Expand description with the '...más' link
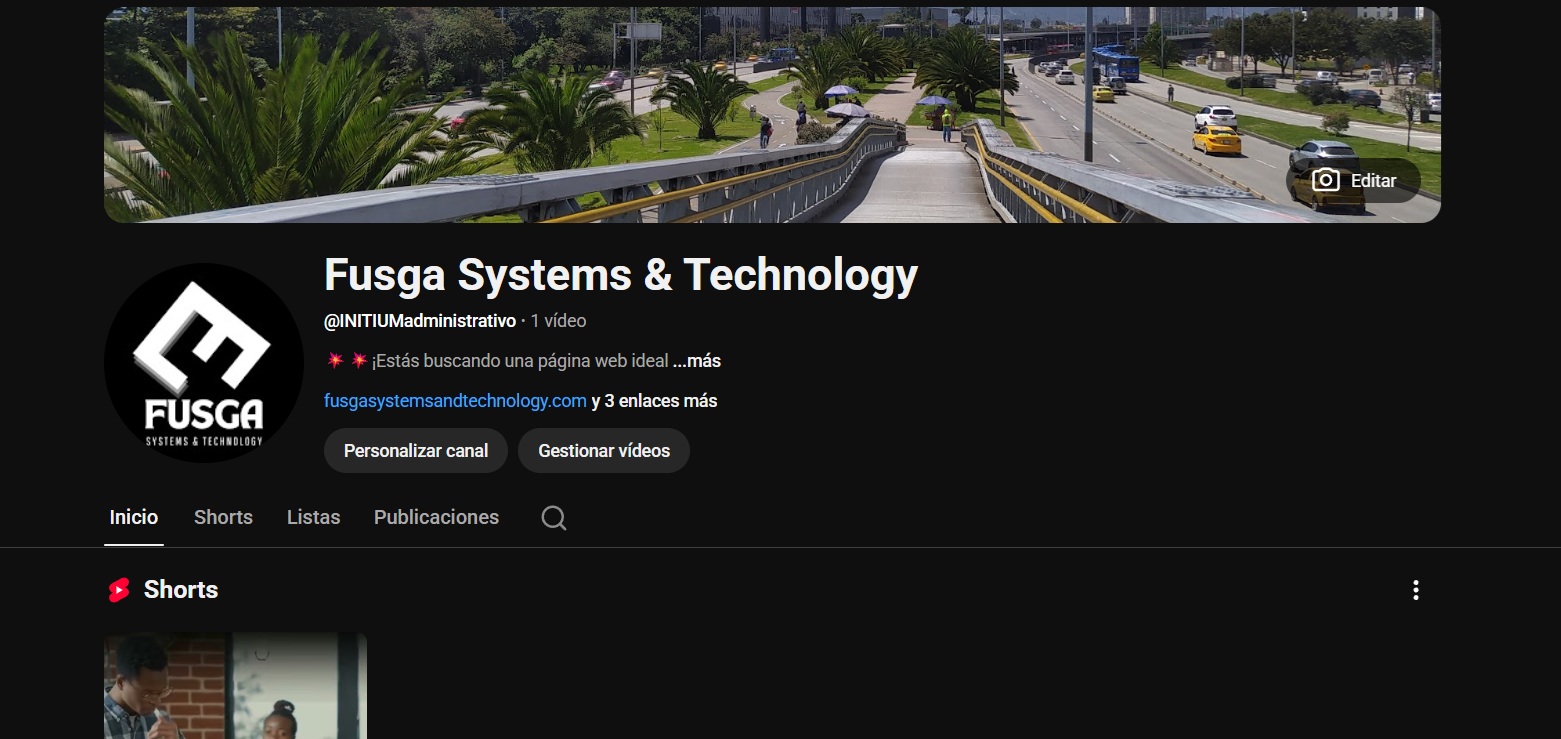The image size is (1561, 739). pyautogui.click(x=697, y=361)
